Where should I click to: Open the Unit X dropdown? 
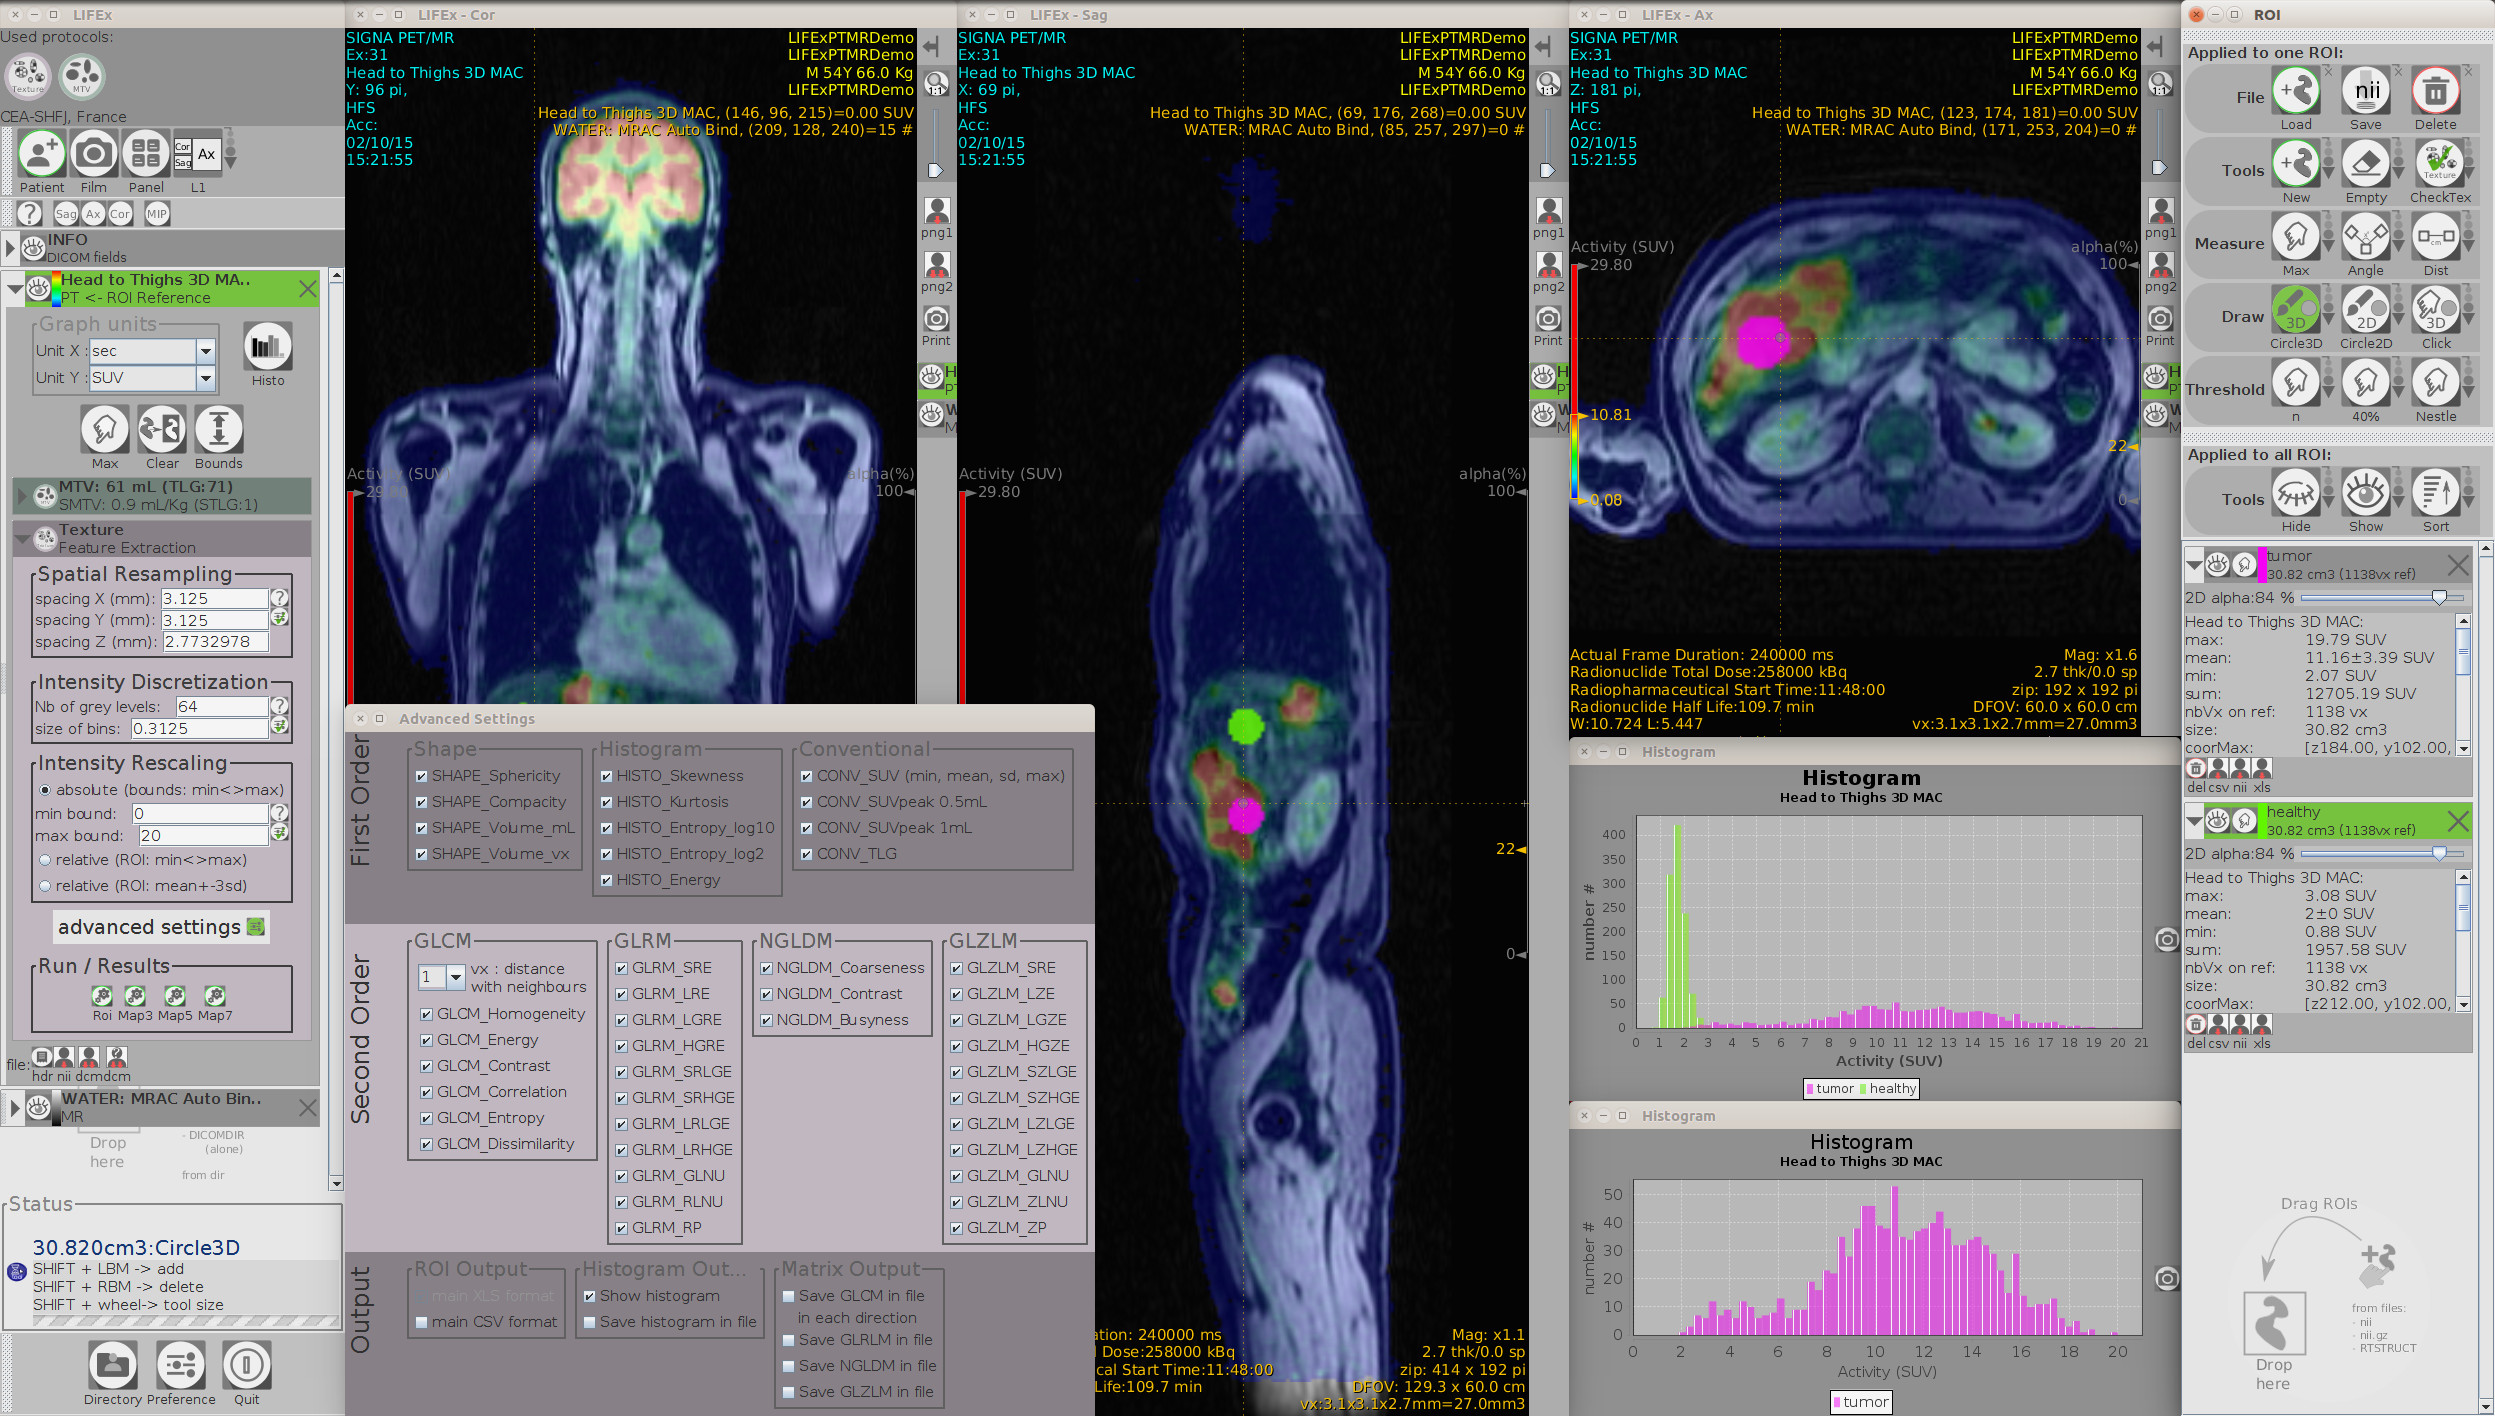pos(205,351)
